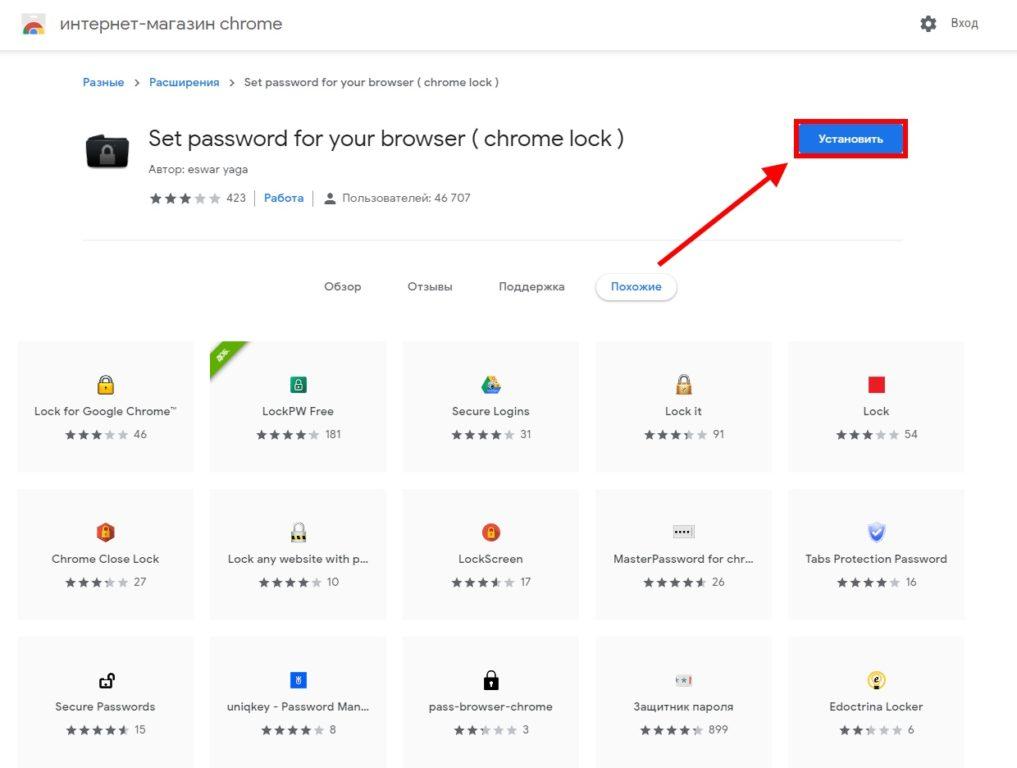Click the Chrome Close Lock red icon
Viewport: 1017px width, 768px height.
click(104, 531)
